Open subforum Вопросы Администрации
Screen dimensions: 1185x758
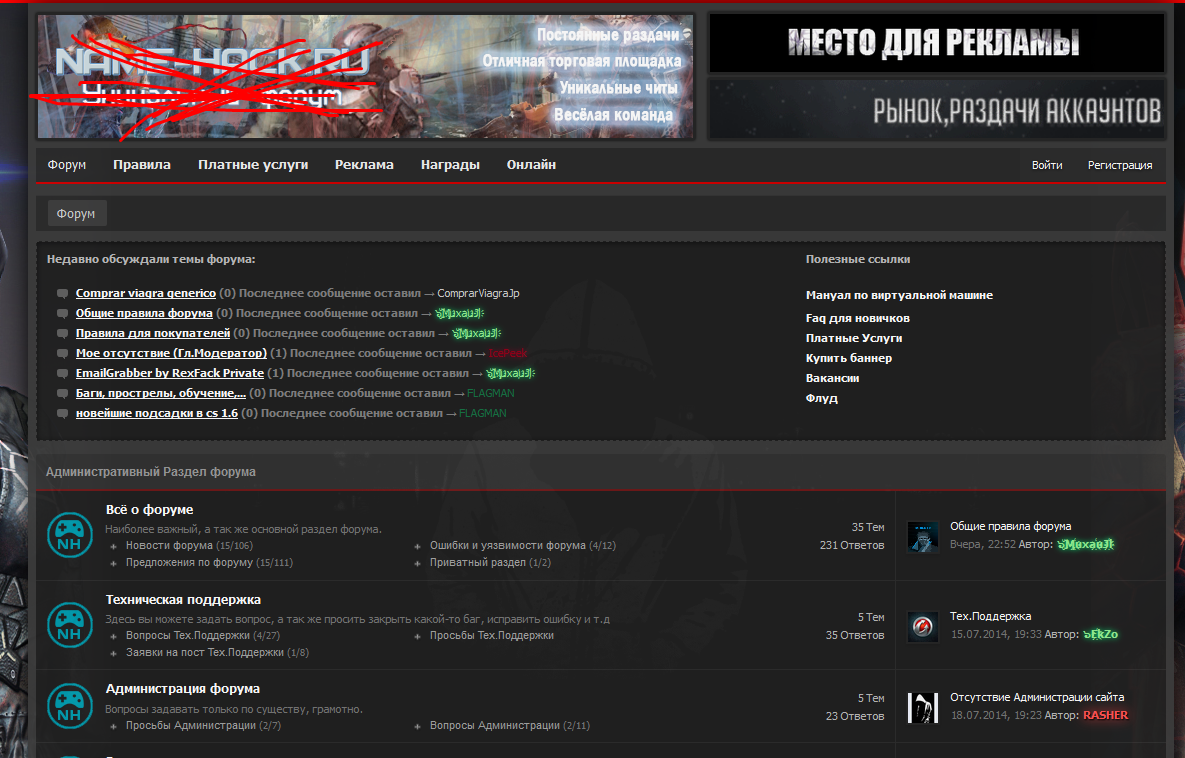click(495, 726)
